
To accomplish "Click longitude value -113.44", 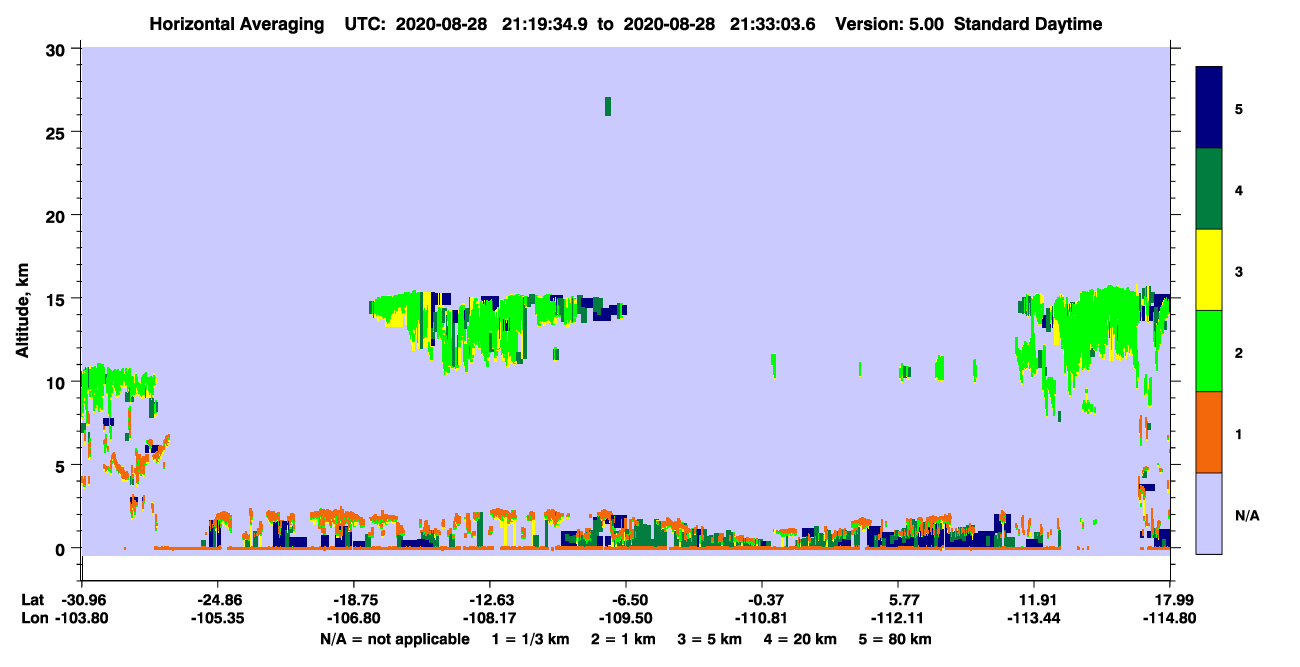I will (x=1034, y=618).
